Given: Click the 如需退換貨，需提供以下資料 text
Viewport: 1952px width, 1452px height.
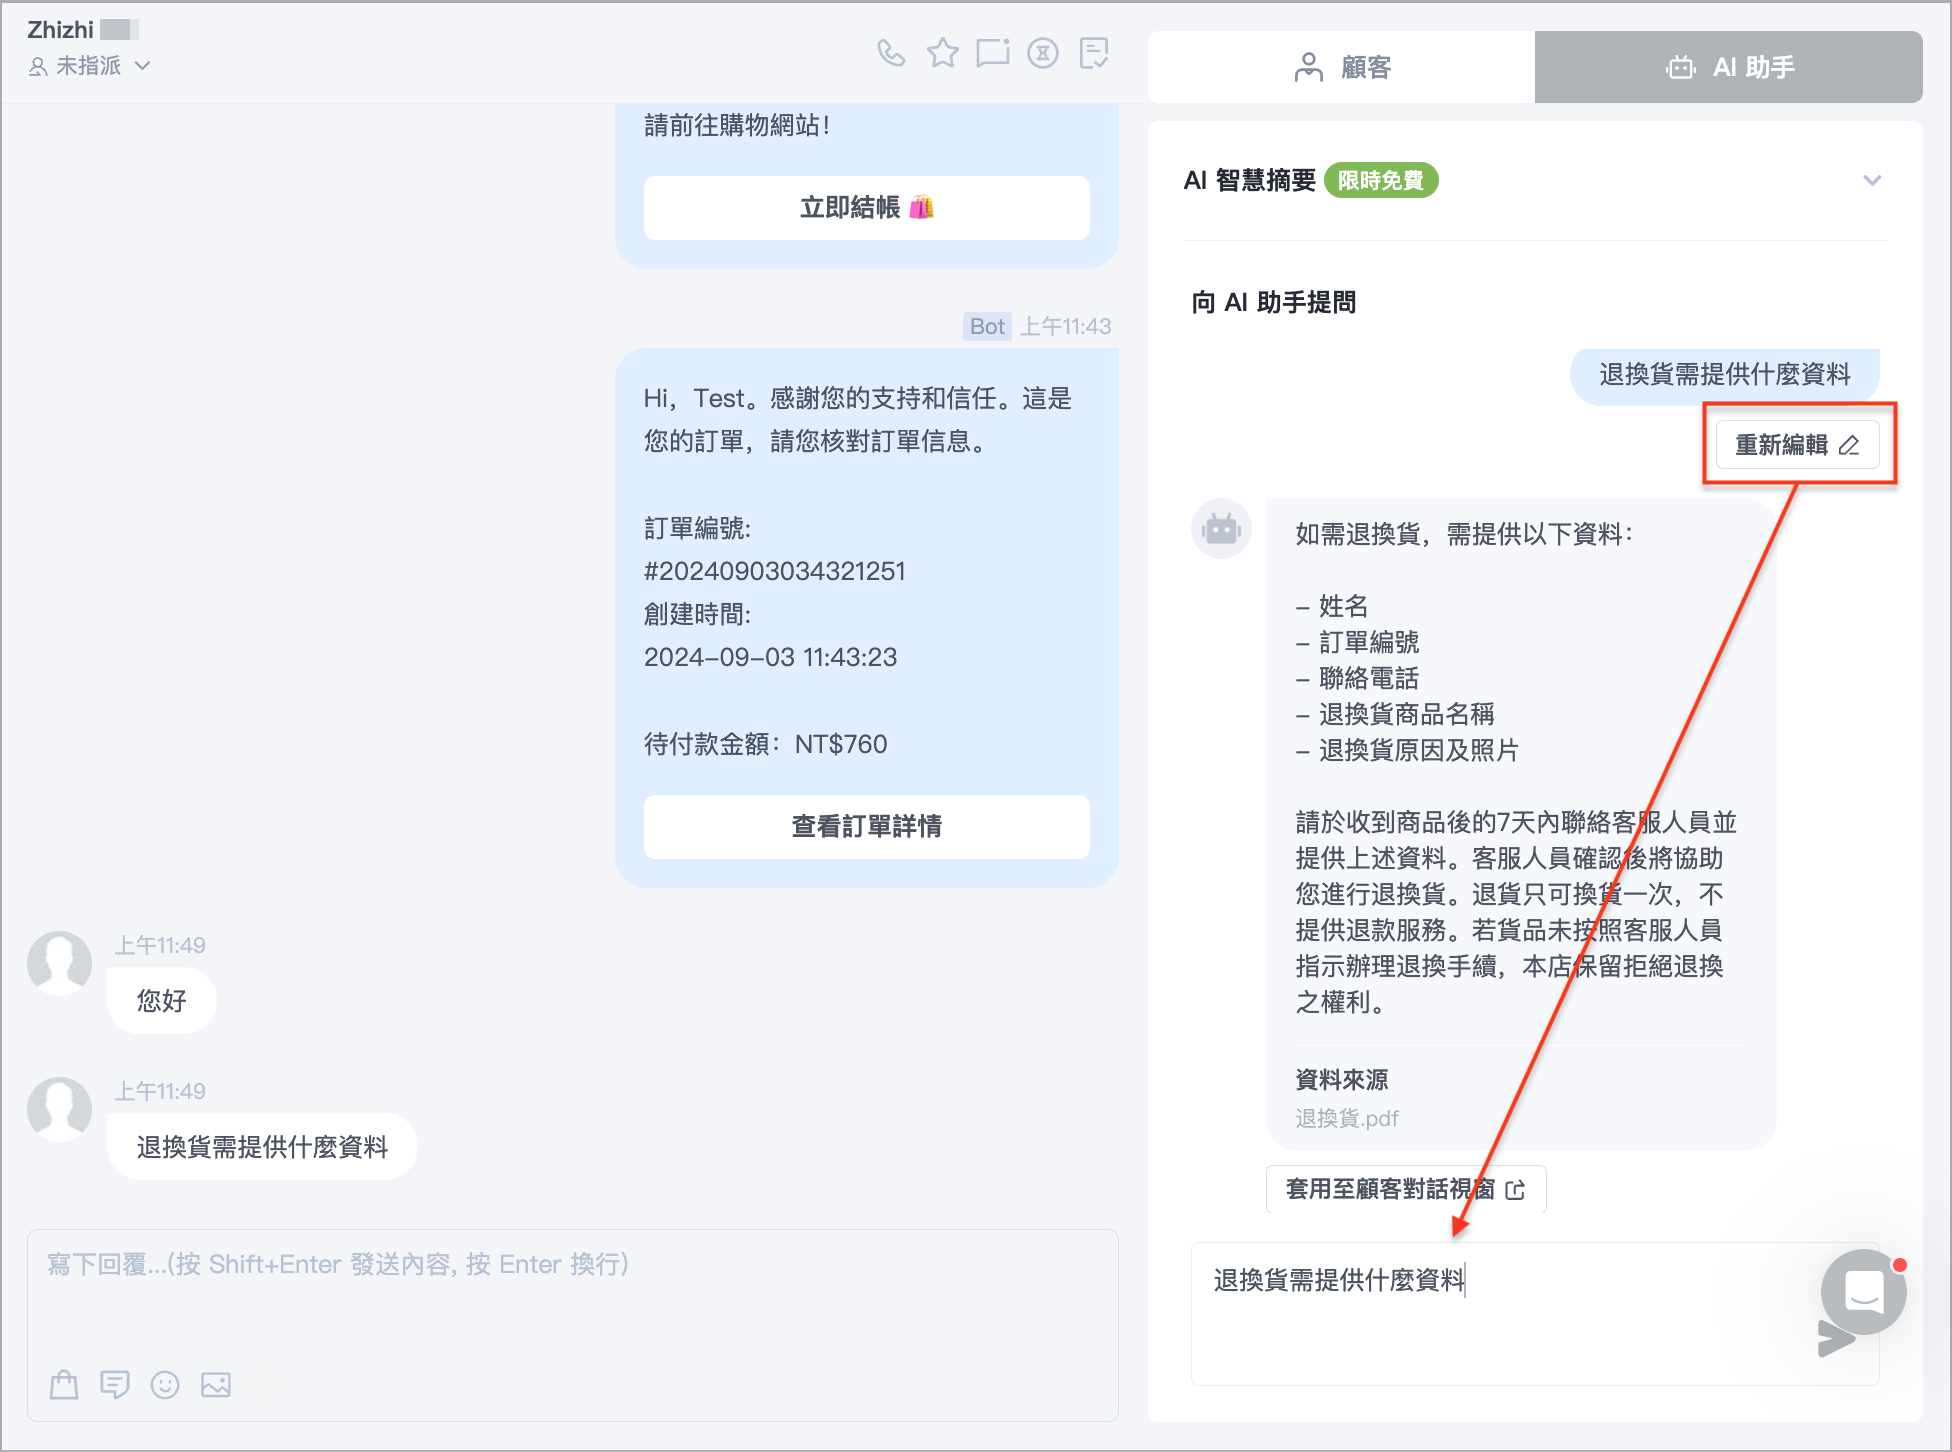Looking at the screenshot, I should [1464, 534].
